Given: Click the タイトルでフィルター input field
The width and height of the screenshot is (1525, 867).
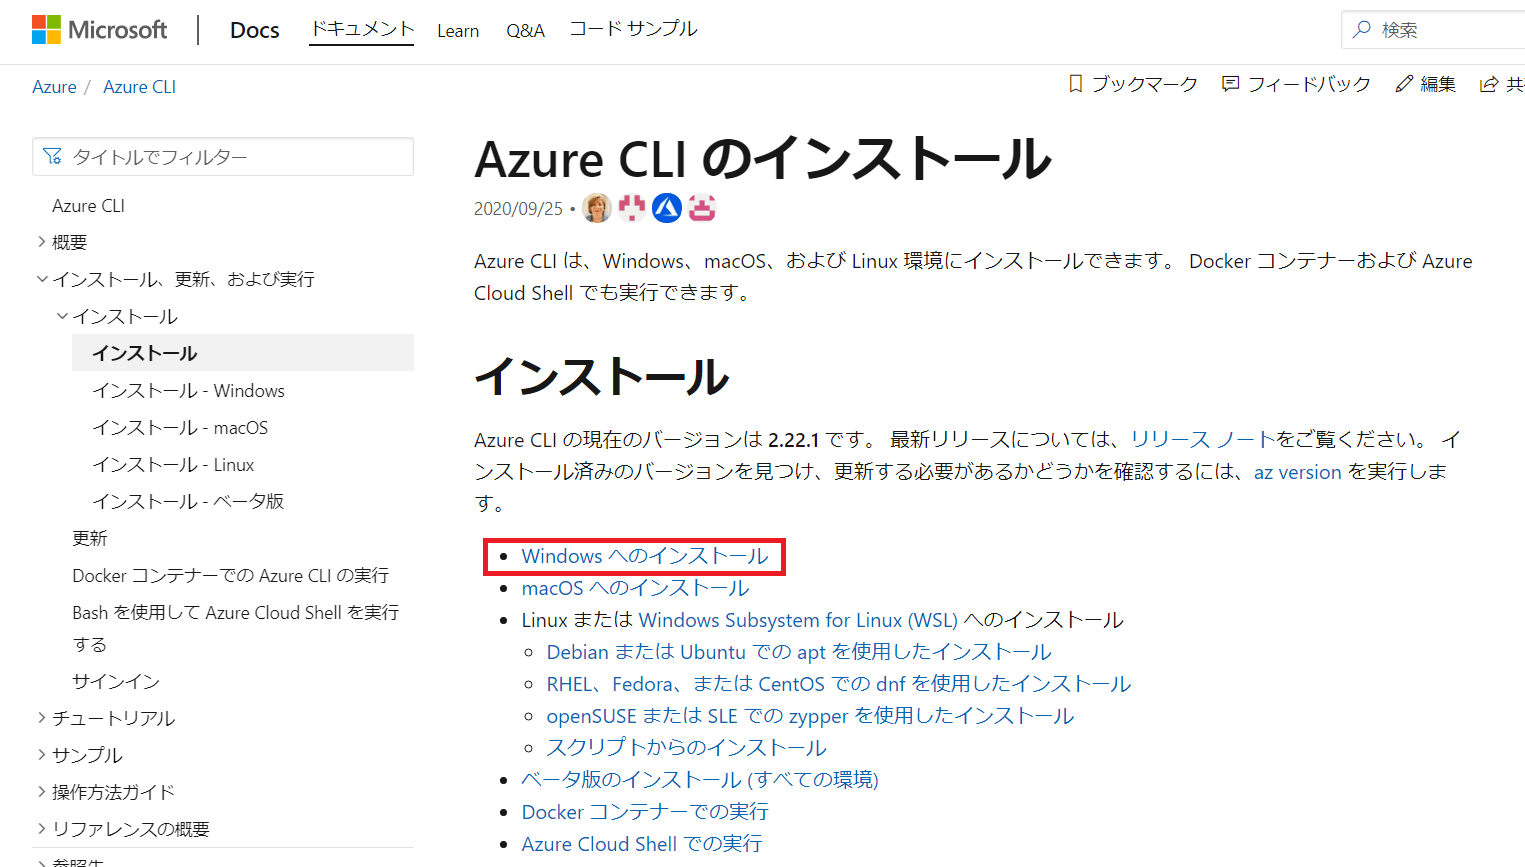Looking at the screenshot, I should pos(223,157).
